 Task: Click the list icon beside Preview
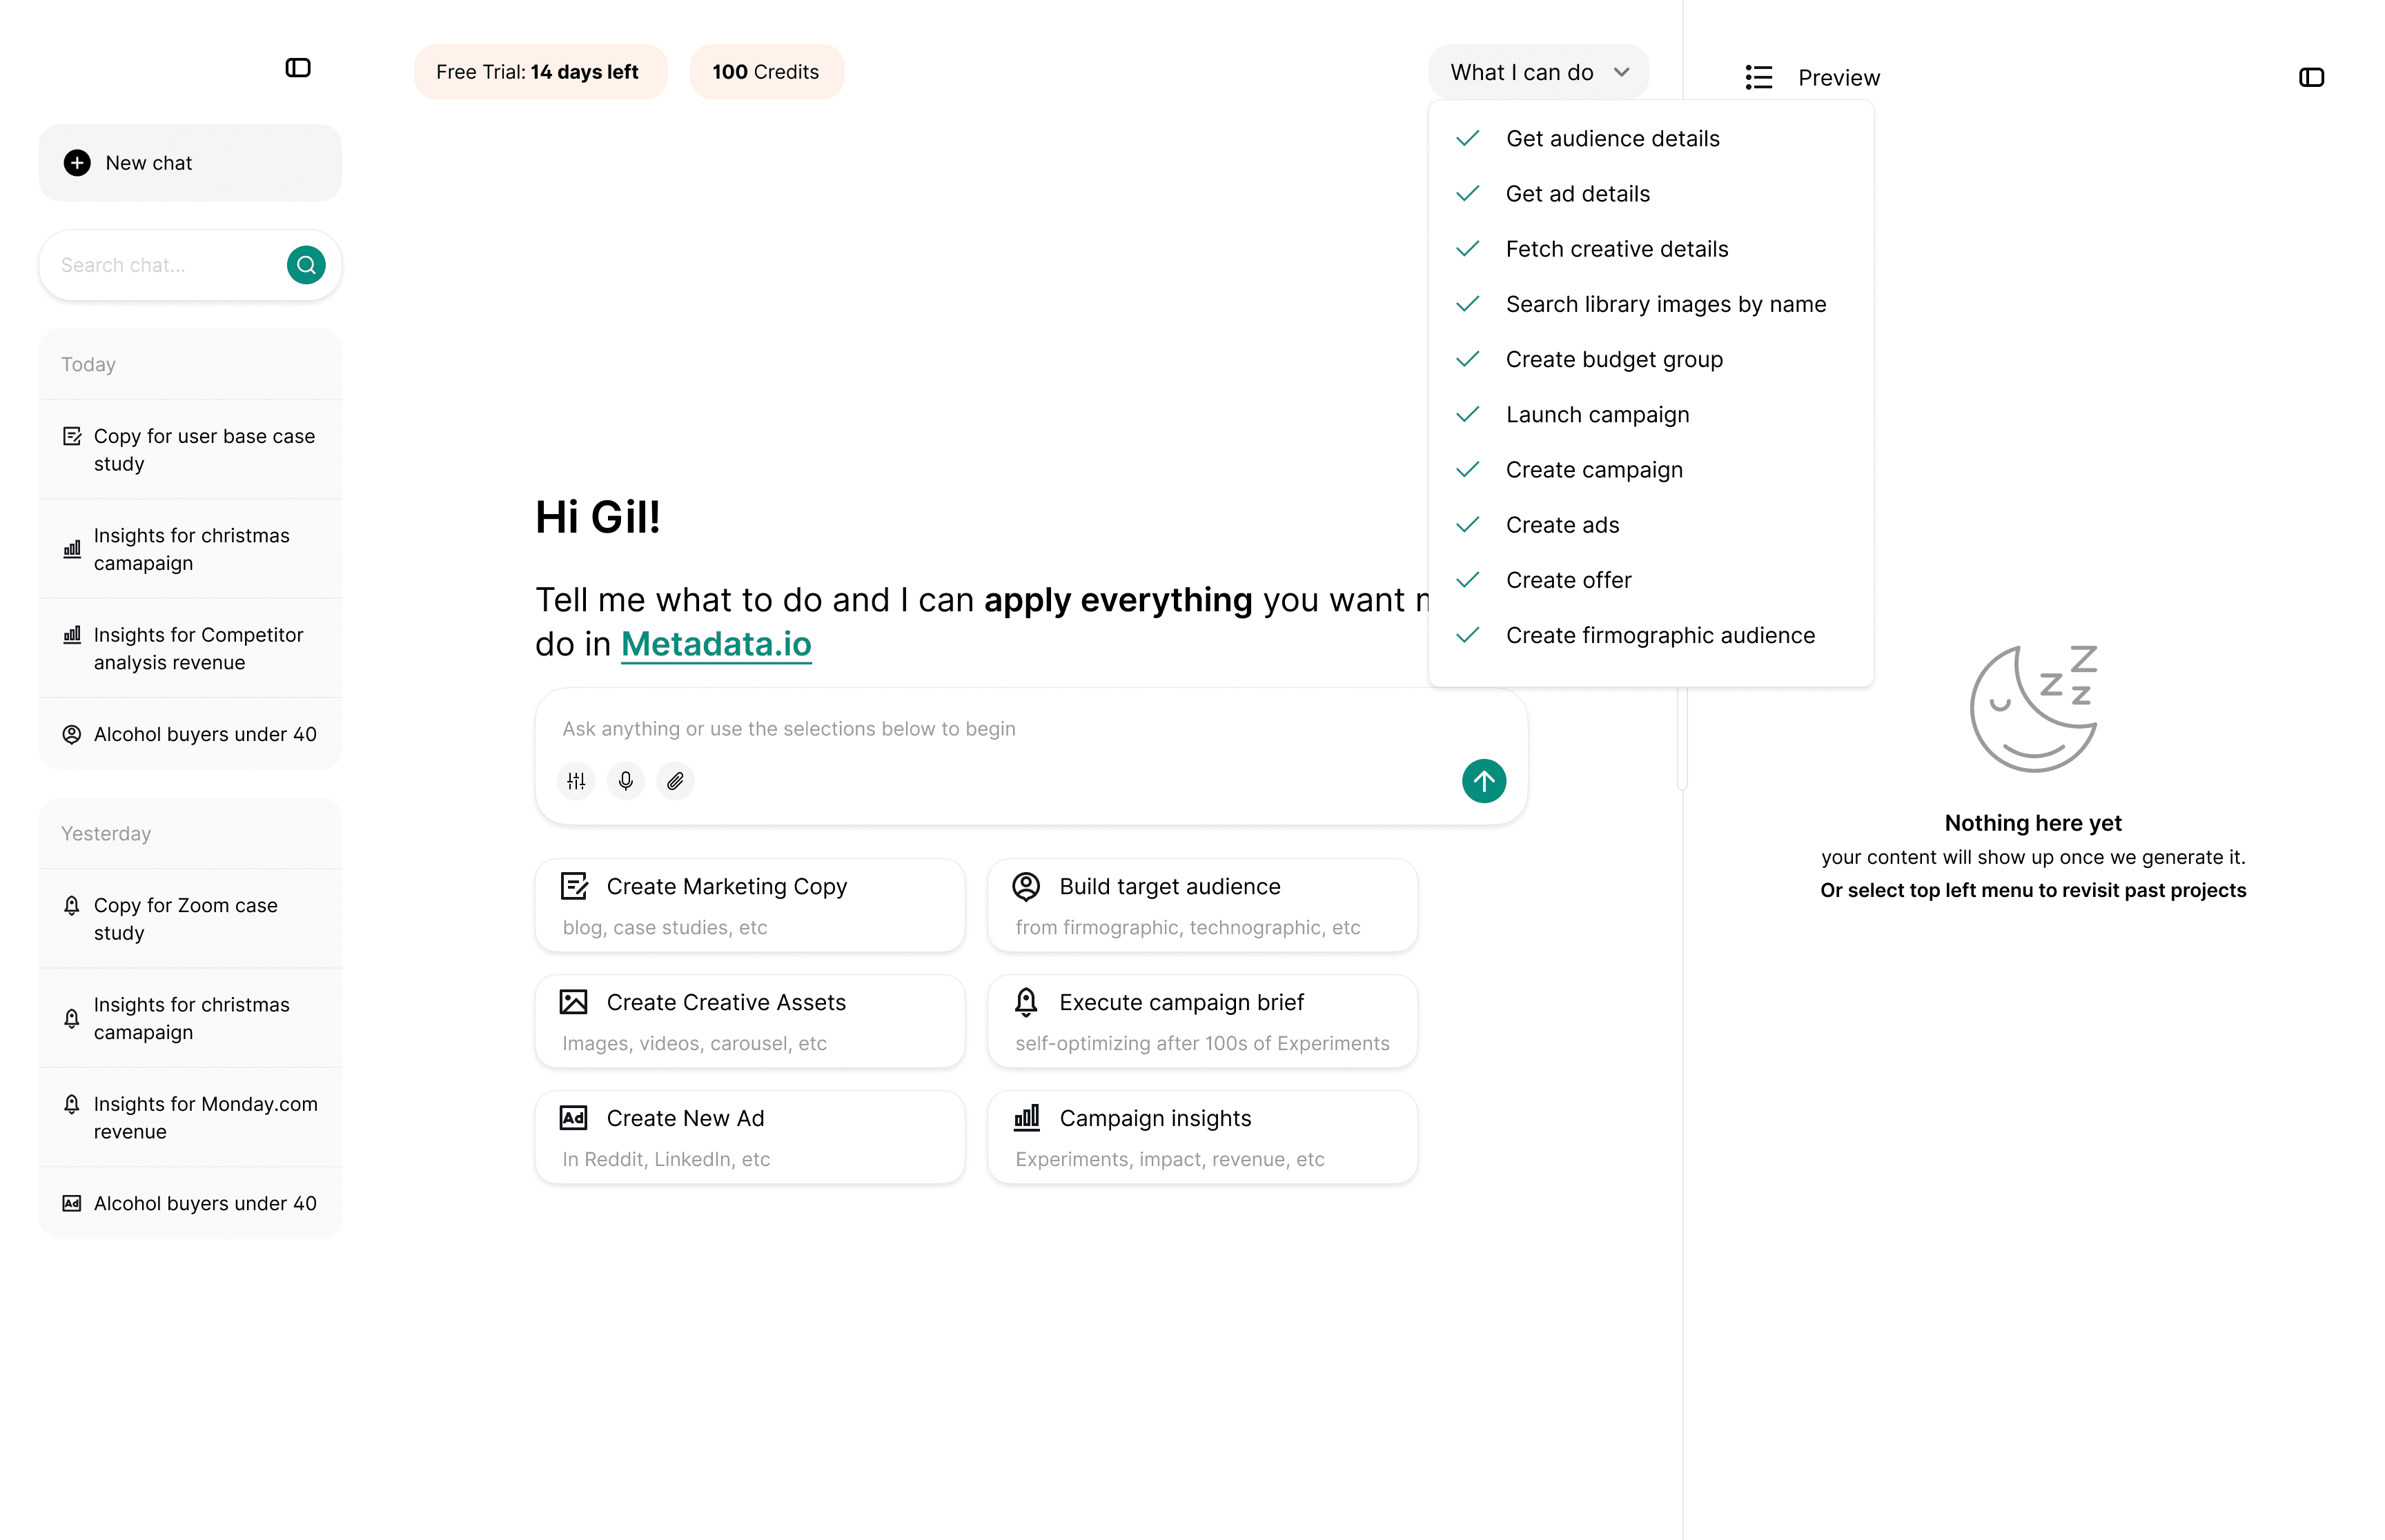coord(1758,77)
